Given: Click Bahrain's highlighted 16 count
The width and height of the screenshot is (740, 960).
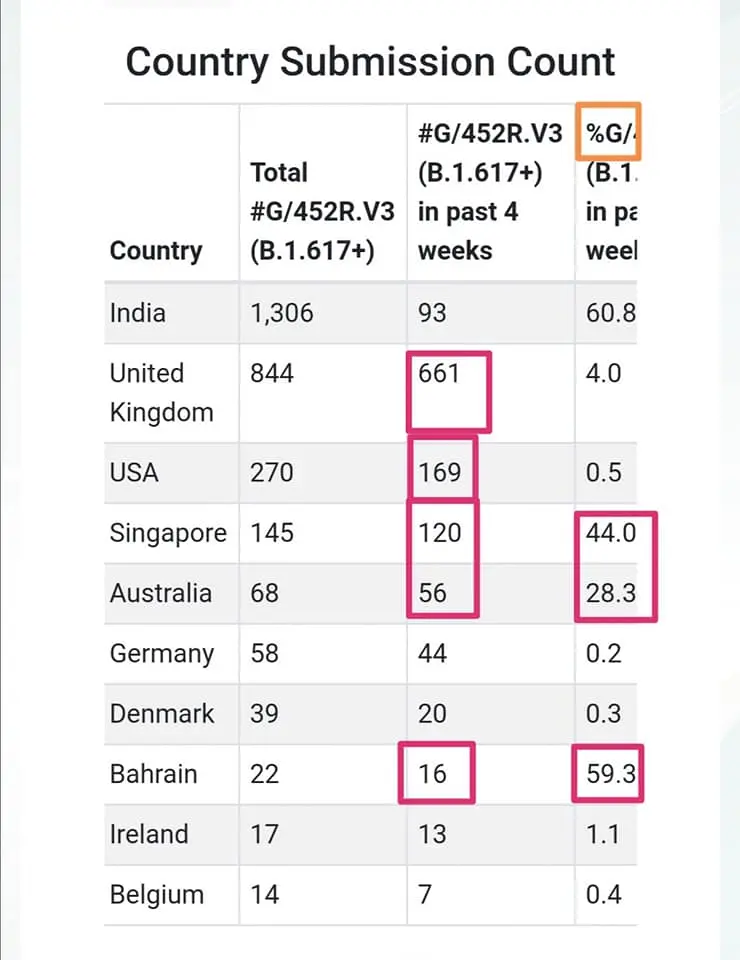Looking at the screenshot, I should pyautogui.click(x=433, y=774).
